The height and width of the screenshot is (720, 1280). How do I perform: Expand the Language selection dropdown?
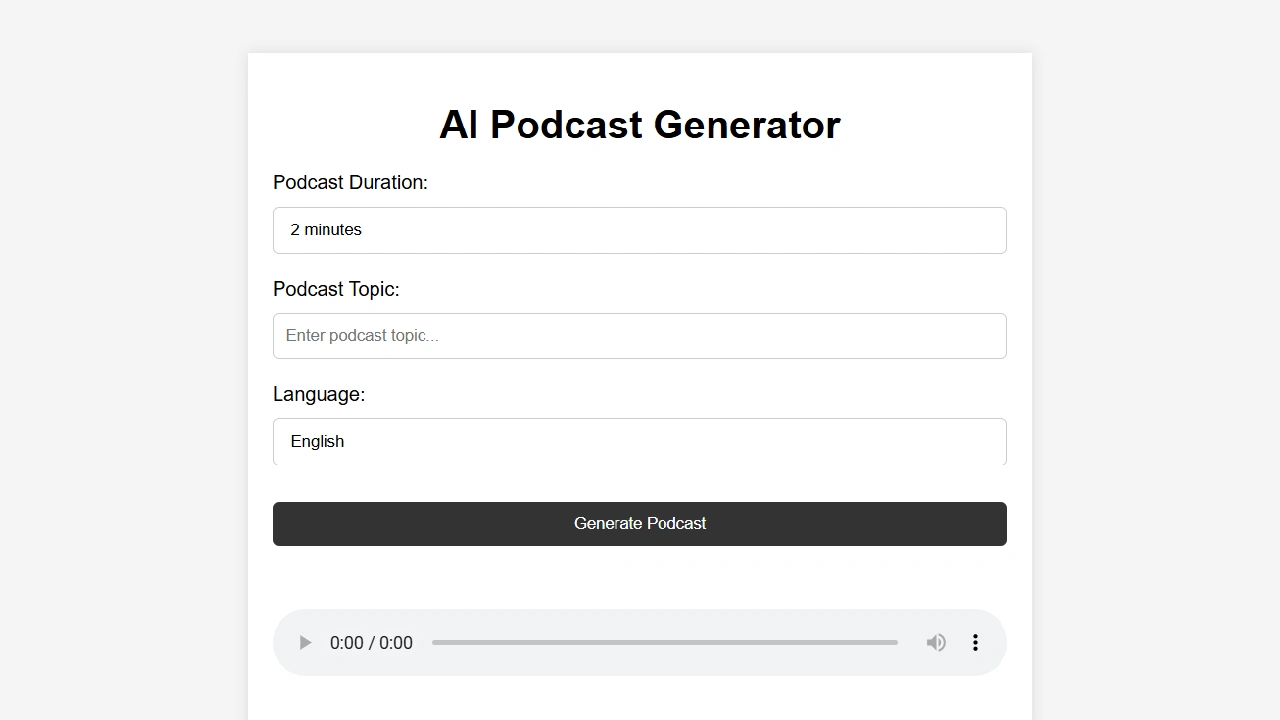click(x=640, y=441)
